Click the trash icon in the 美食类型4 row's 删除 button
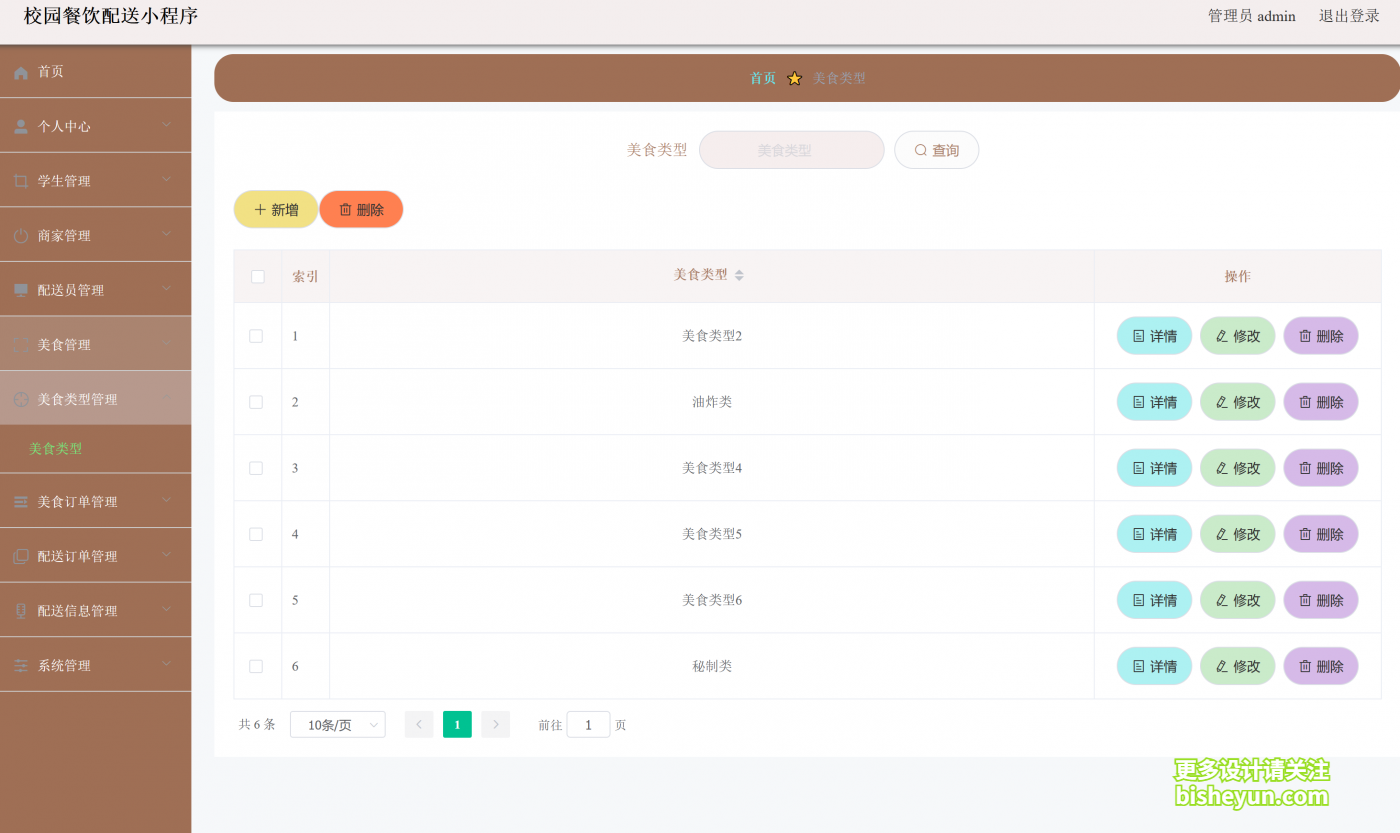Screen dimensions: 1400x833 tap(1305, 468)
